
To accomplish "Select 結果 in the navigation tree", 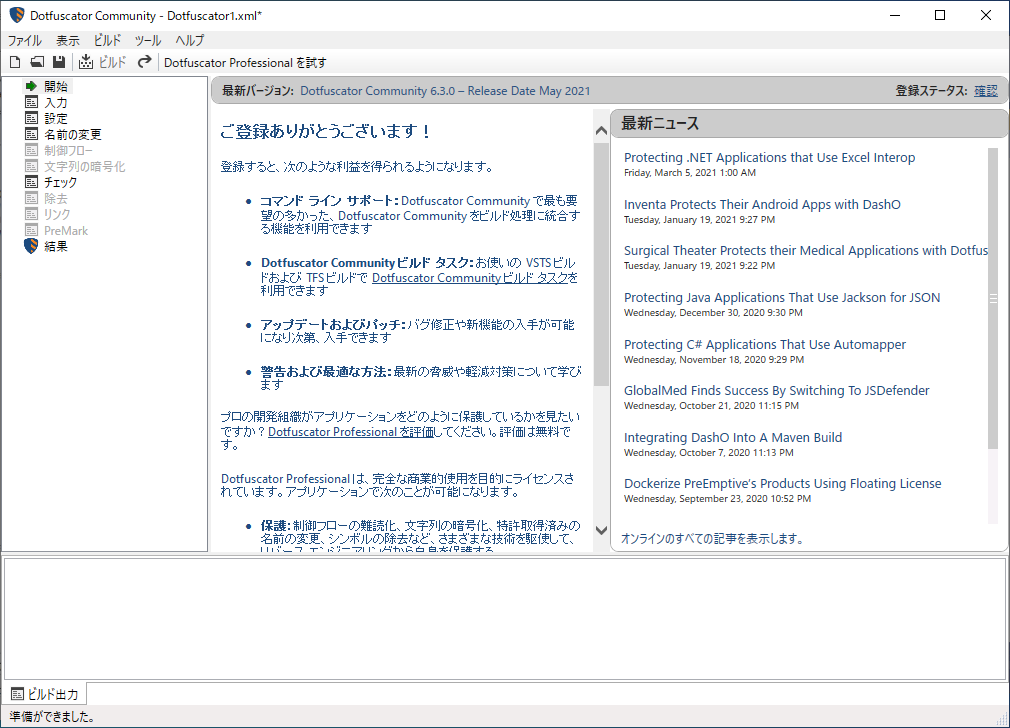I will [56, 246].
